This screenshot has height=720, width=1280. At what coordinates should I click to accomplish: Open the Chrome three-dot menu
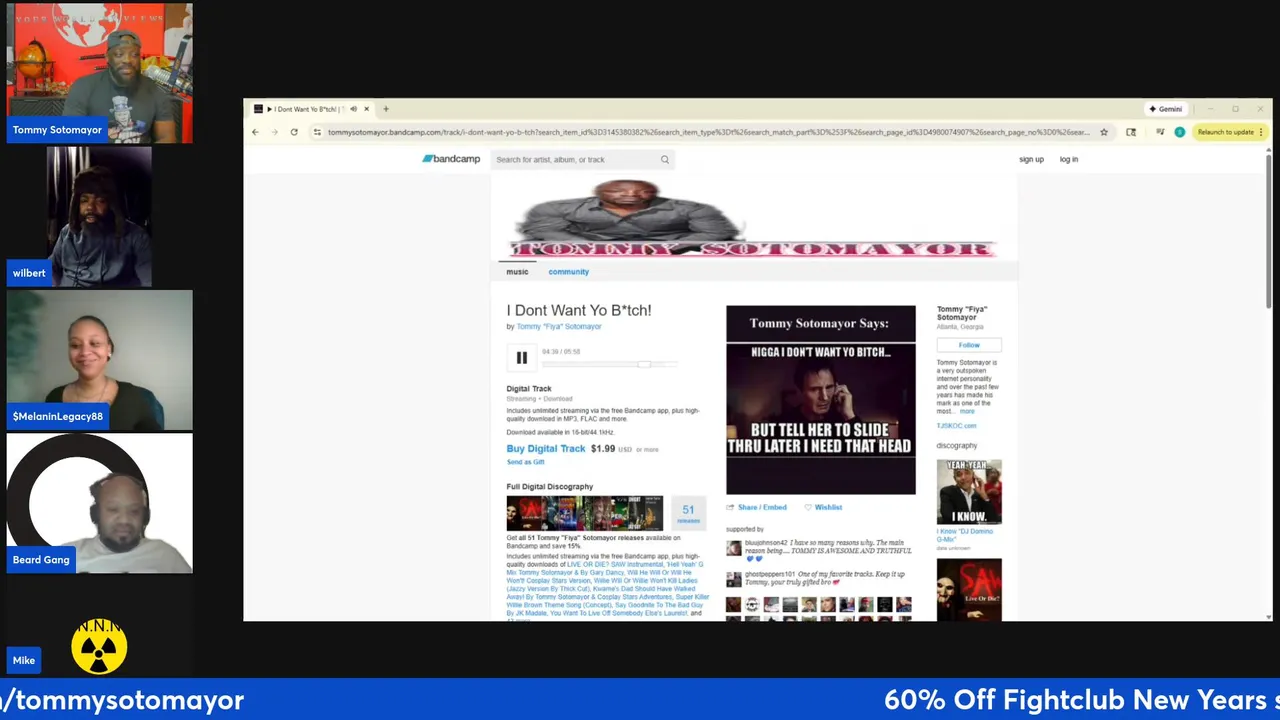[x=1261, y=132]
